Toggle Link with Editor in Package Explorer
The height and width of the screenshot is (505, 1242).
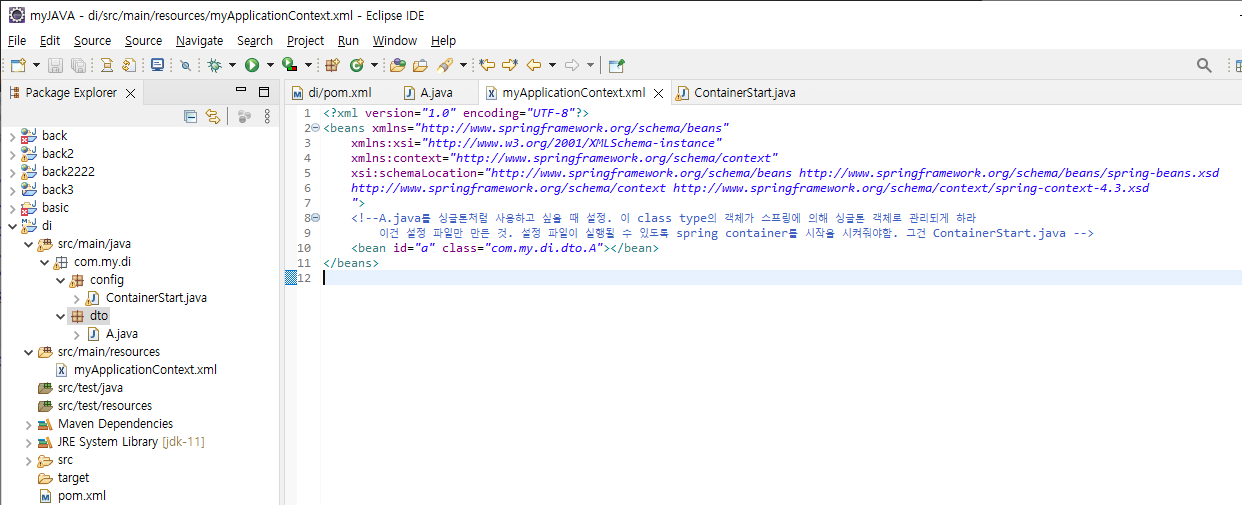[212, 117]
